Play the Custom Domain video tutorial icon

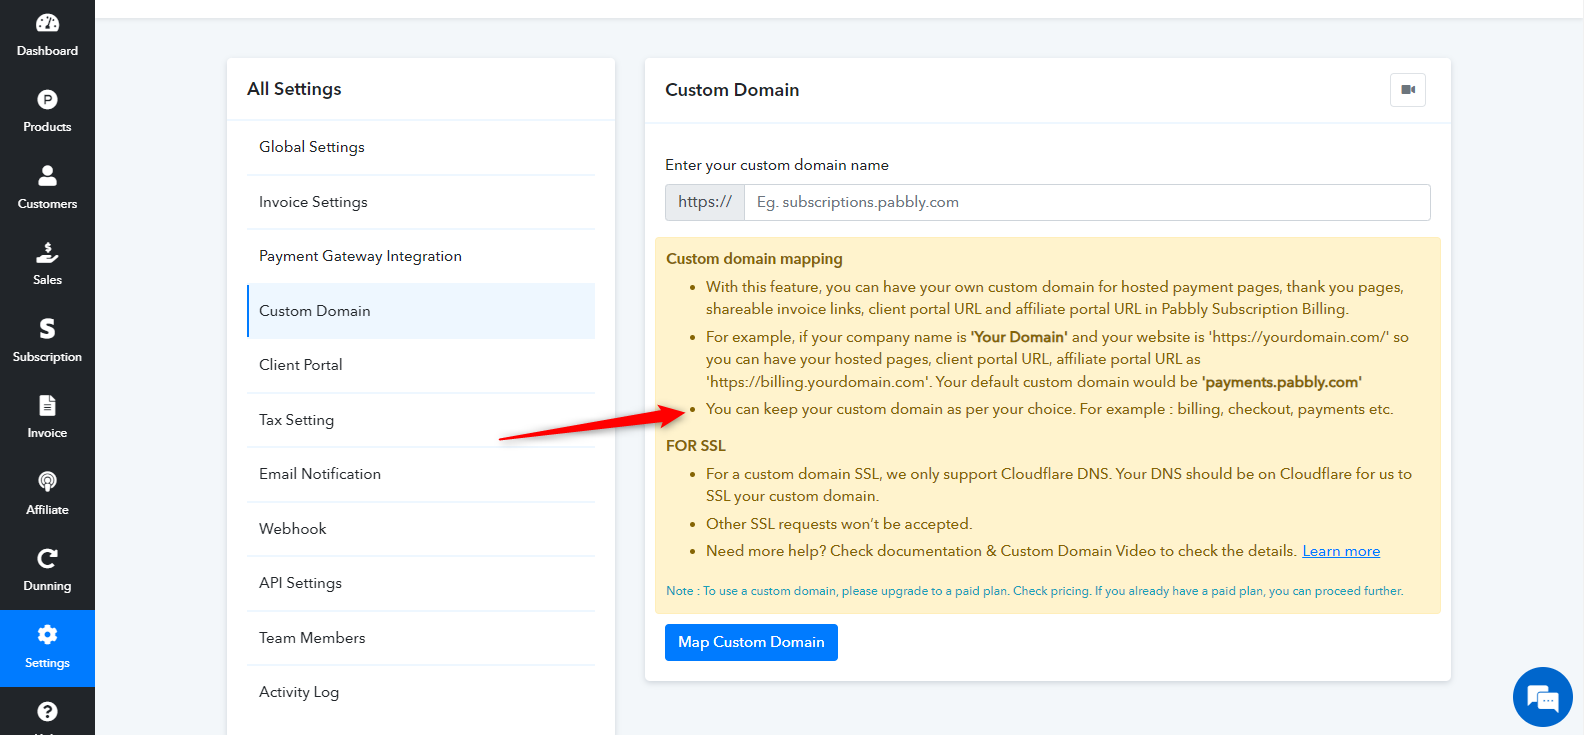(1408, 90)
